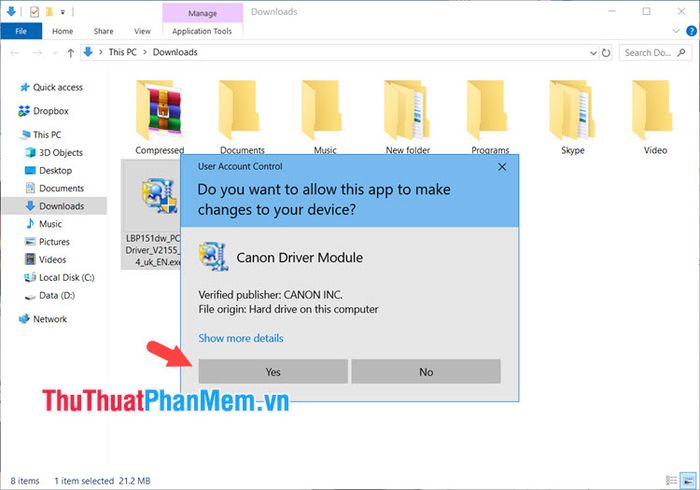Image resolution: width=700 pixels, height=490 pixels.
Task: Expand the address bar history dropdown
Action: click(593, 53)
